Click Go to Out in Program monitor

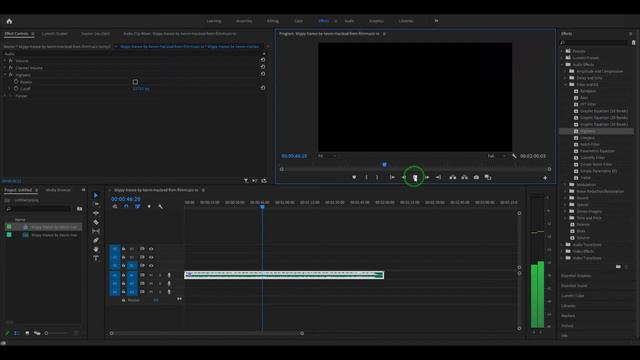pos(438,177)
